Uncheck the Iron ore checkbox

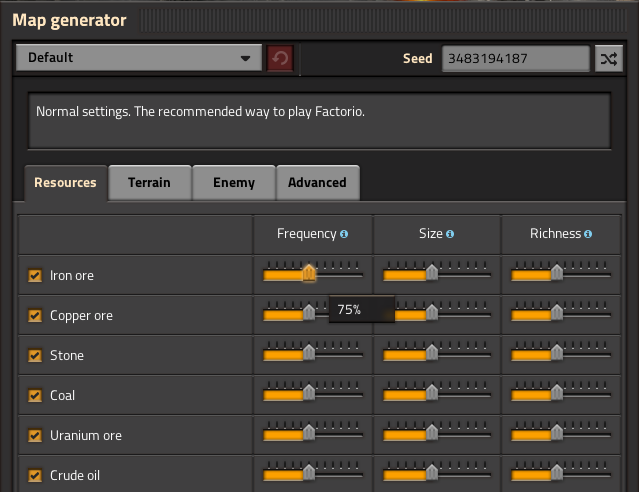pos(35,276)
